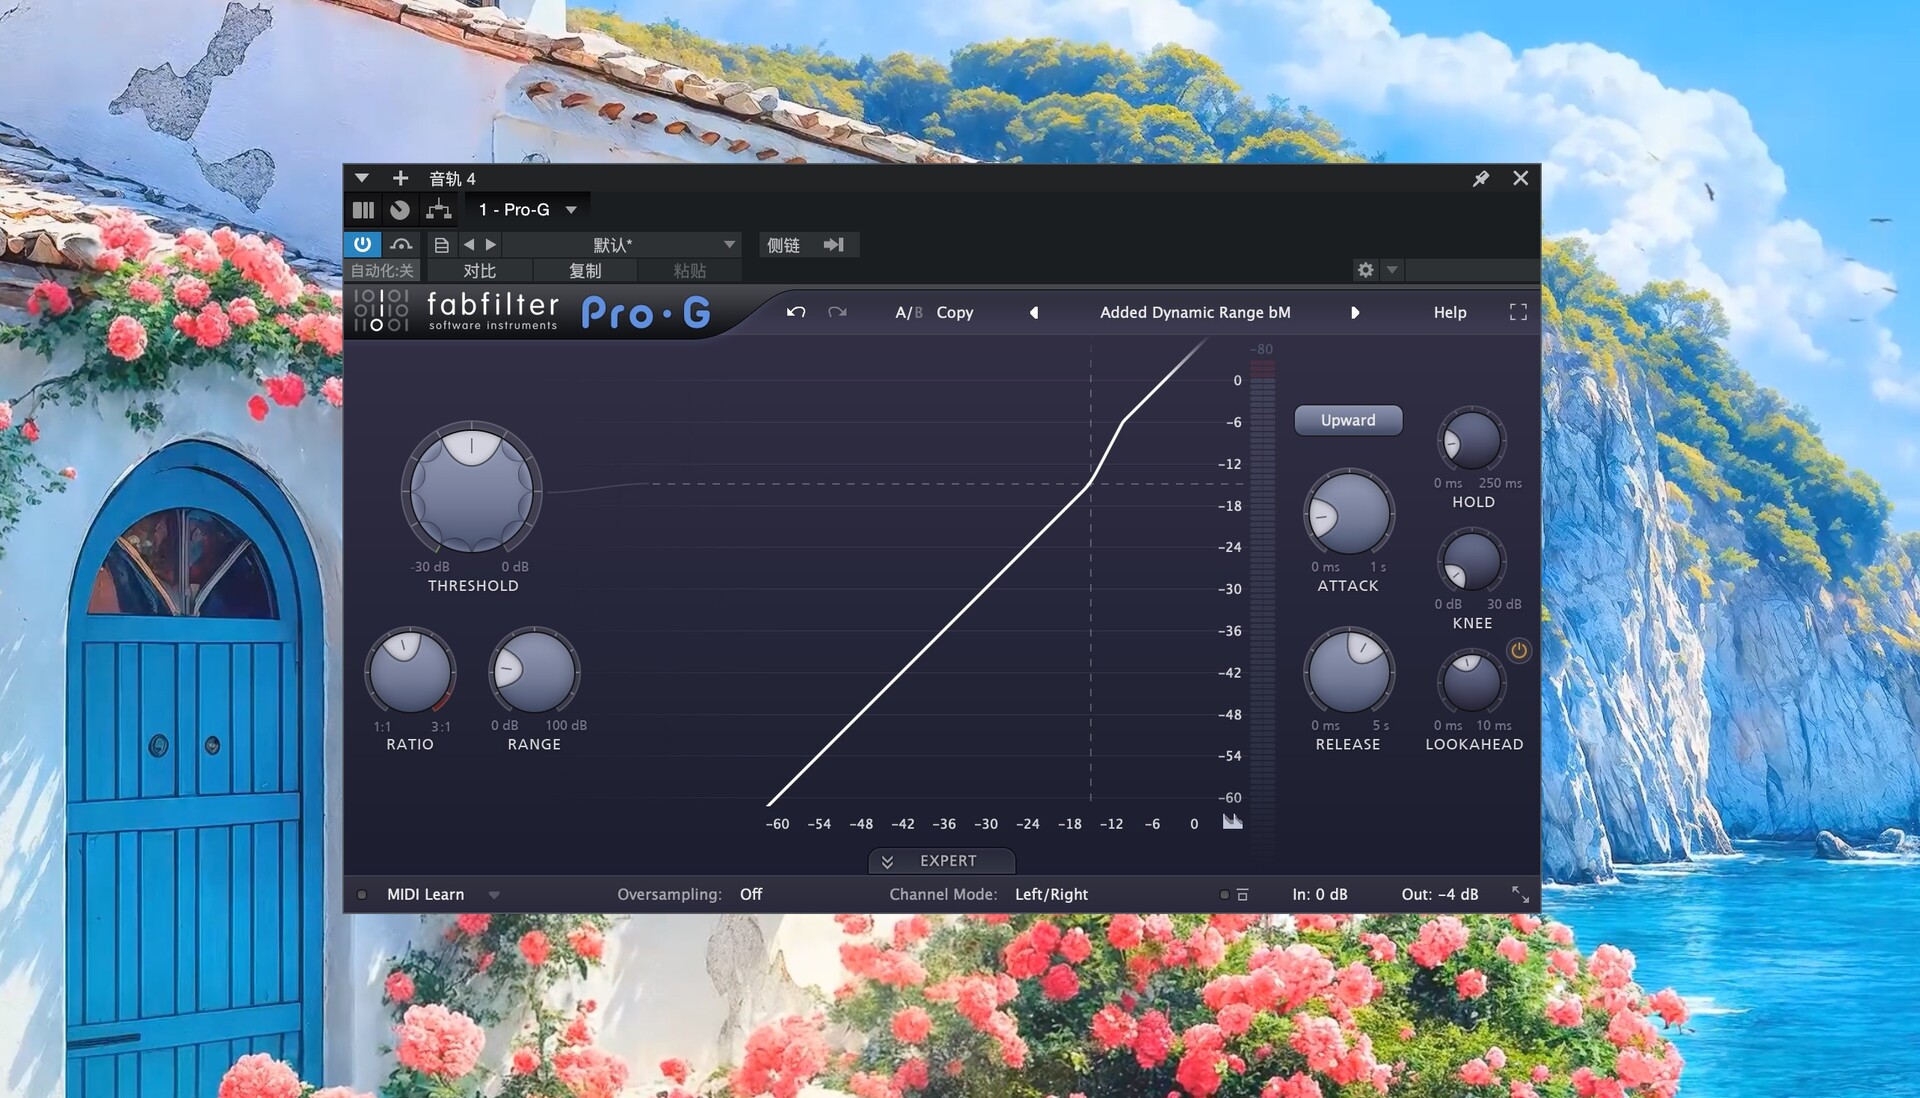Open preset name Added Dynamic Range bM

[1195, 312]
